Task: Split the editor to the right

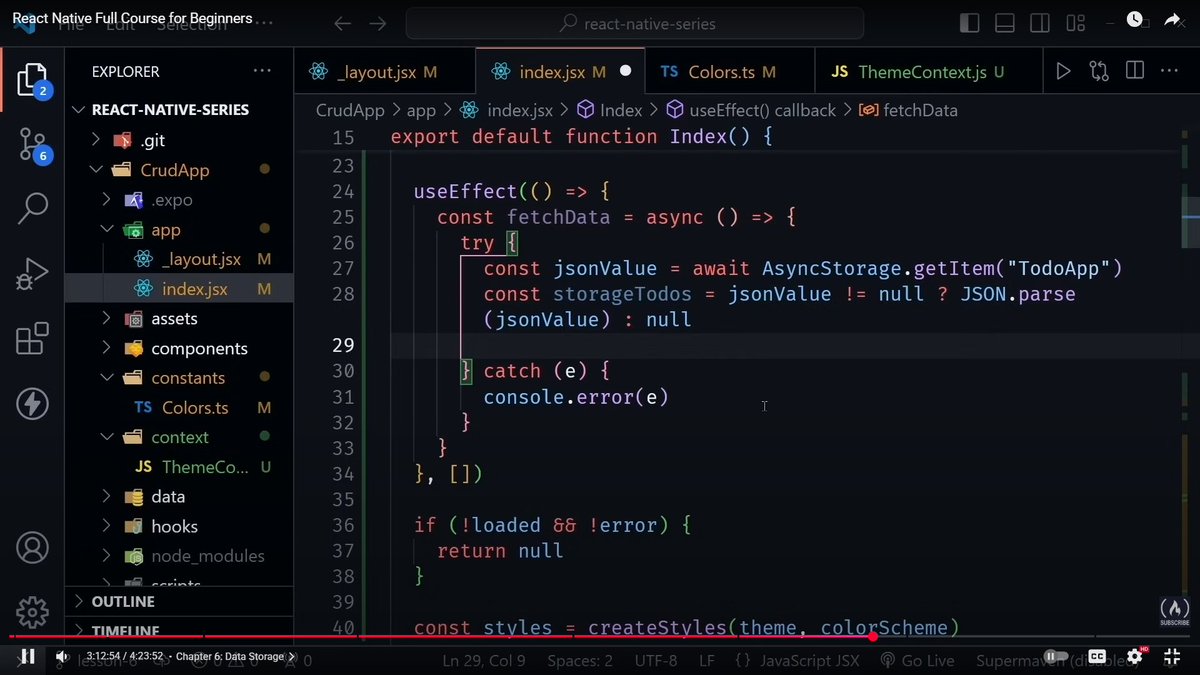Action: pyautogui.click(x=1134, y=71)
